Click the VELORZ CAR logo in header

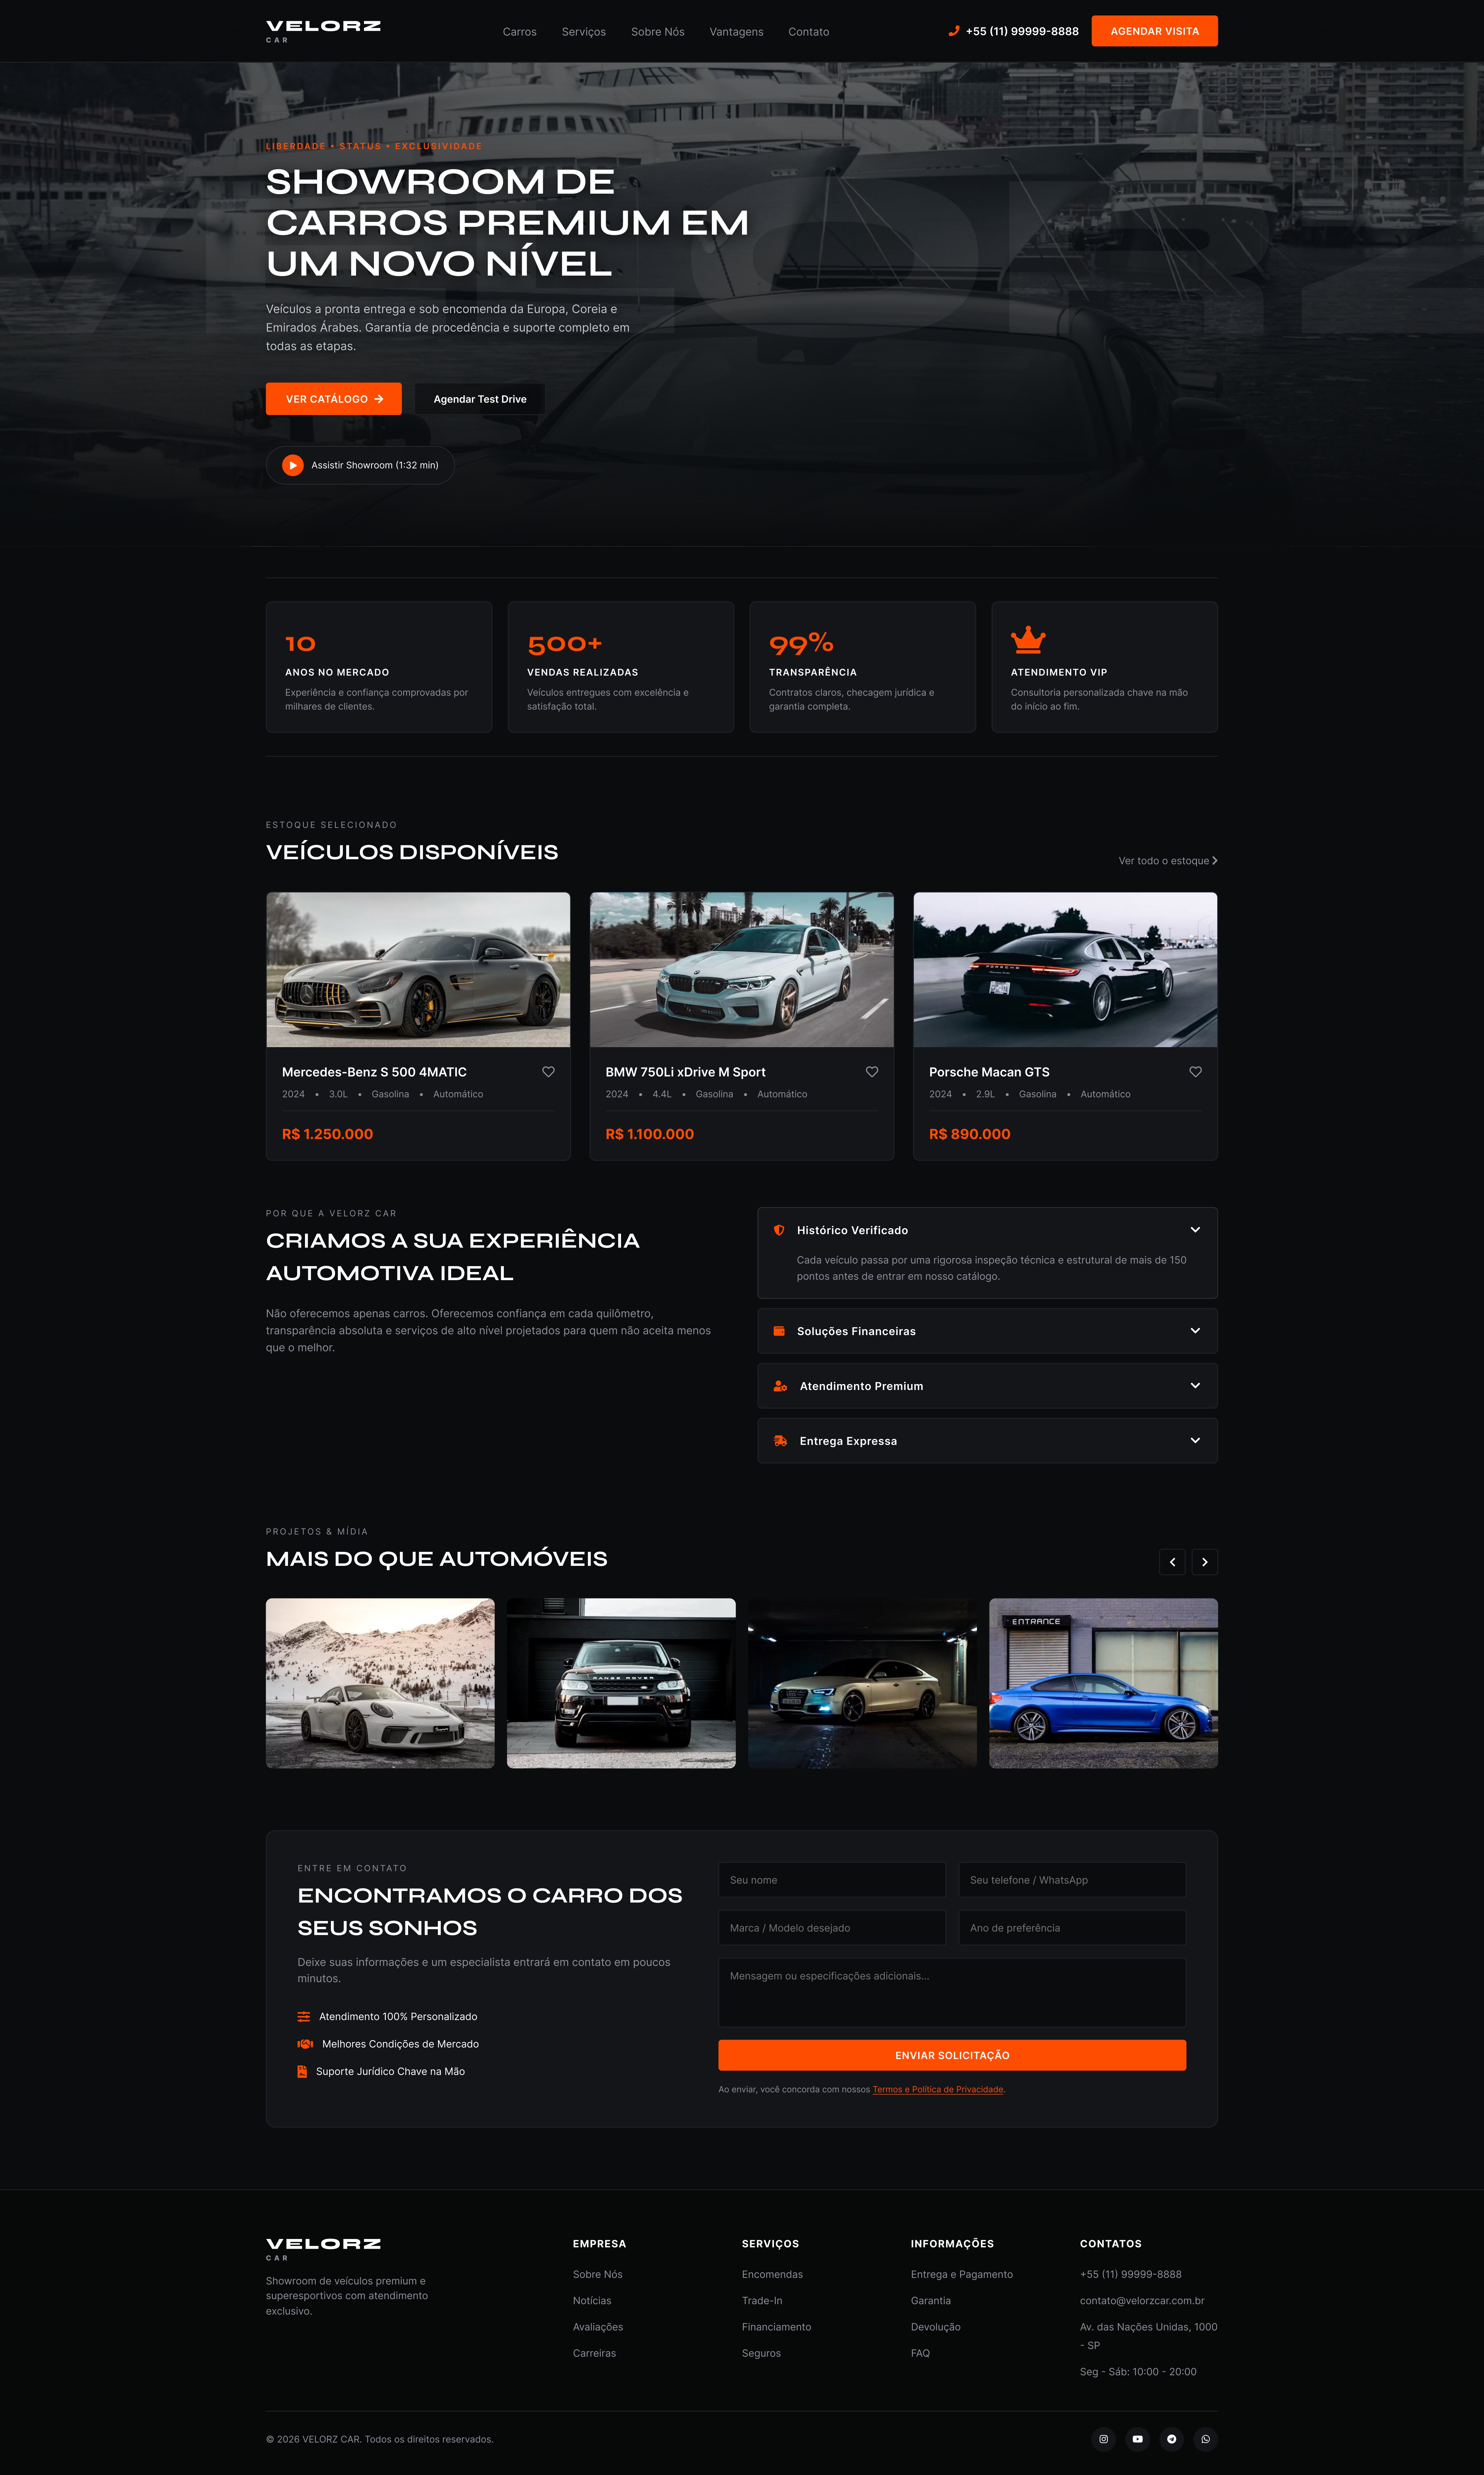point(323,31)
